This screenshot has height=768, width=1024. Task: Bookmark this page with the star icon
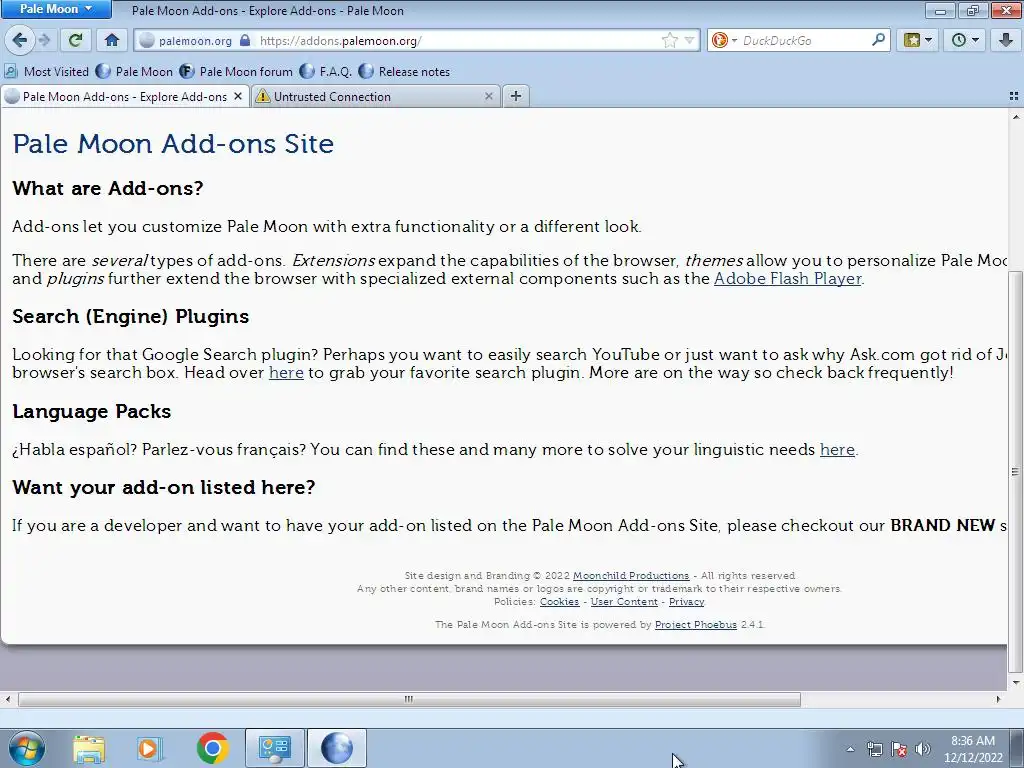pos(669,40)
